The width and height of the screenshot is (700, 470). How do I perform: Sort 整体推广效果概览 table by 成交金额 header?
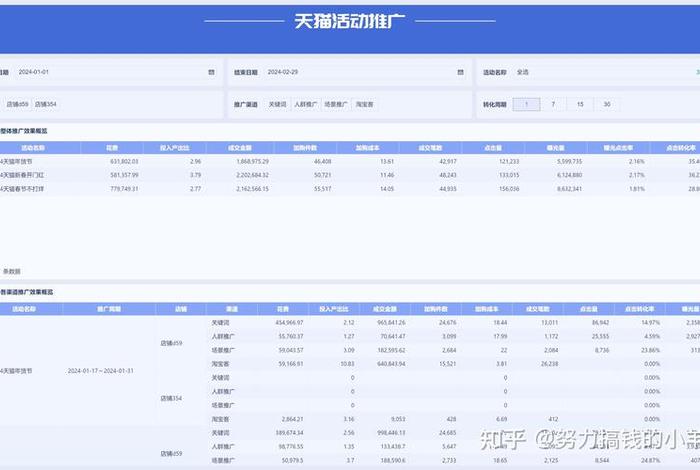click(240, 148)
